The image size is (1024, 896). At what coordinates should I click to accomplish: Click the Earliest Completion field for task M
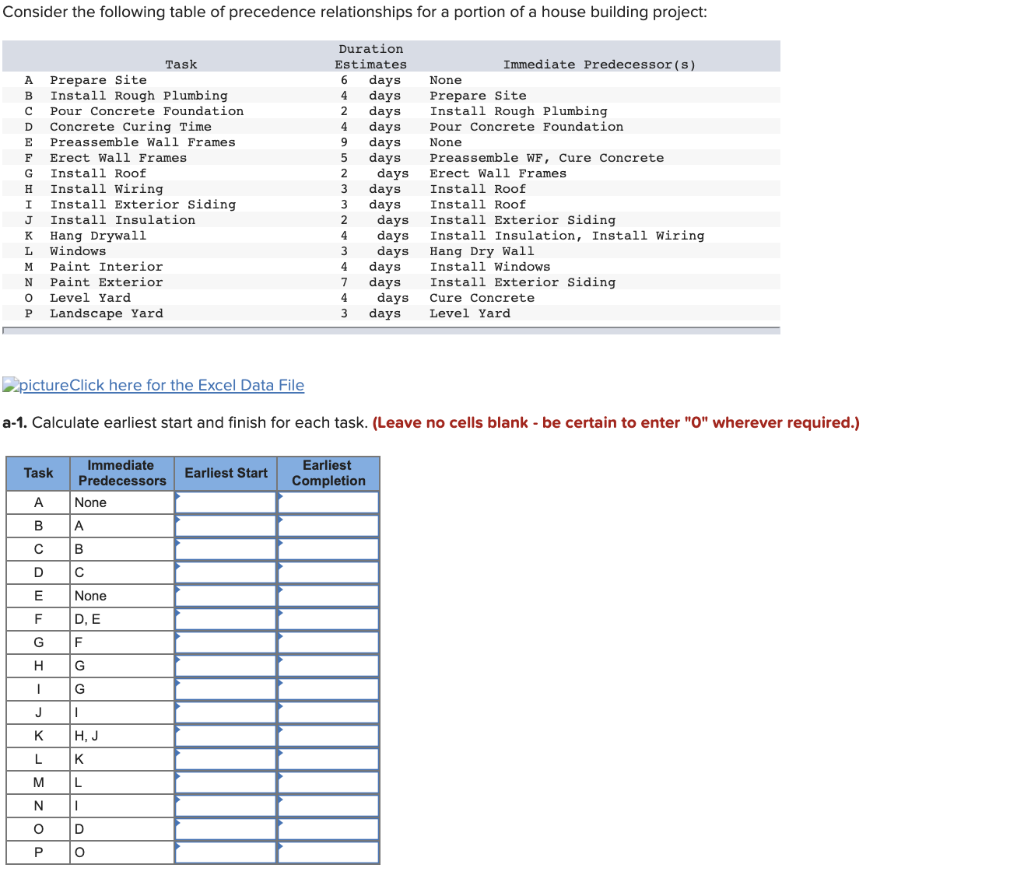click(x=328, y=782)
